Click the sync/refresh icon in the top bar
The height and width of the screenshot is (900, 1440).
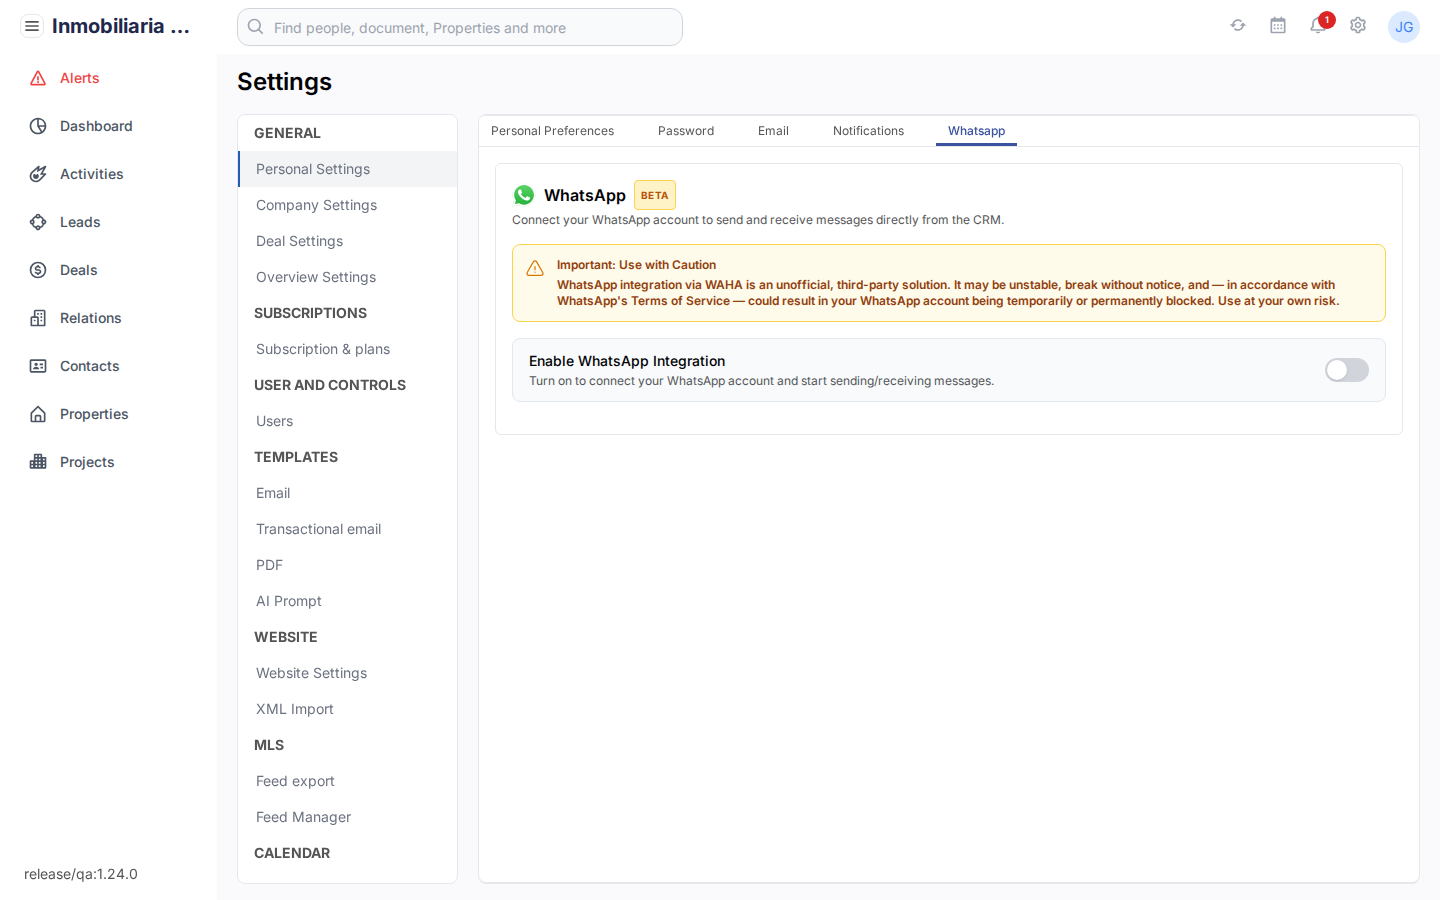(1238, 25)
